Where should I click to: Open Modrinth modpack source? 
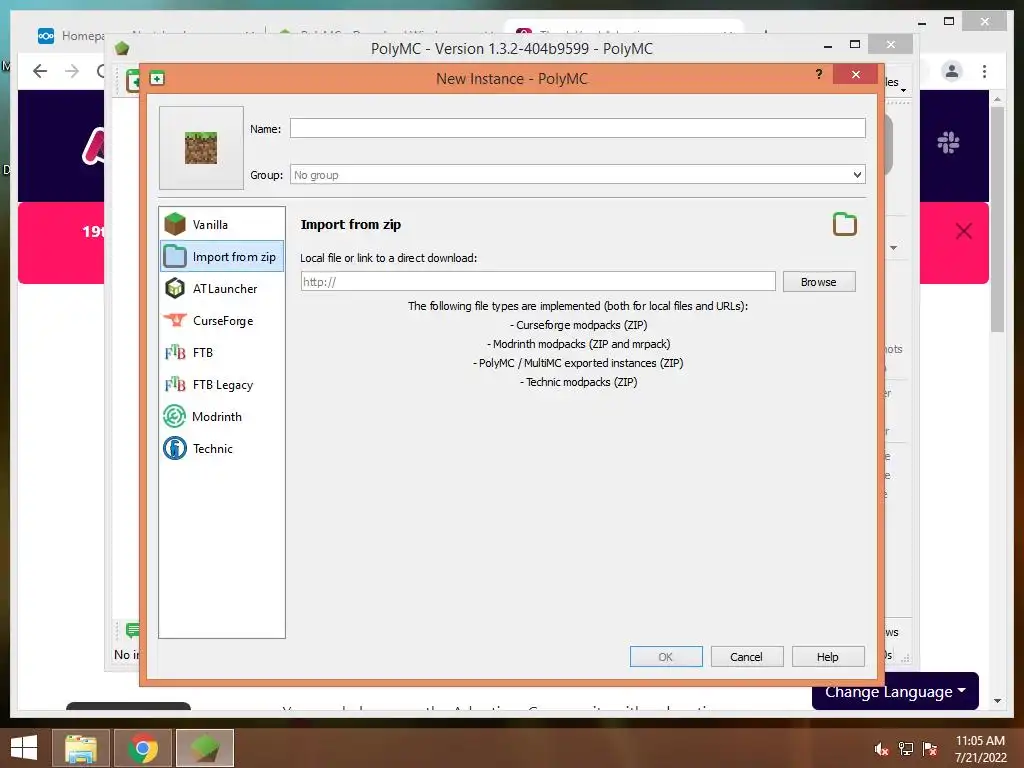tap(222, 417)
